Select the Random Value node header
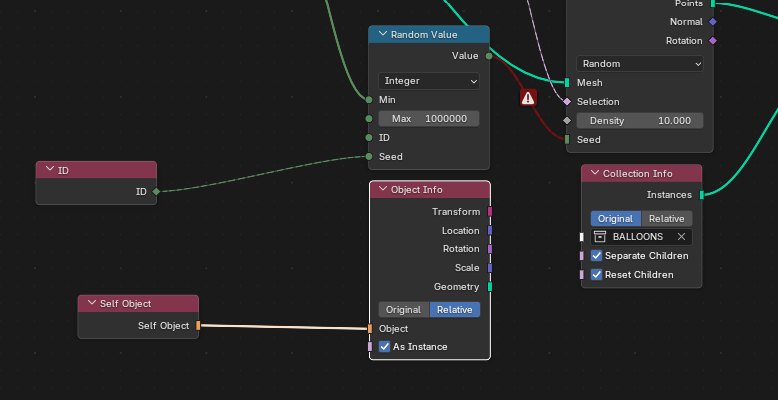This screenshot has width=778, height=400. click(x=429, y=35)
